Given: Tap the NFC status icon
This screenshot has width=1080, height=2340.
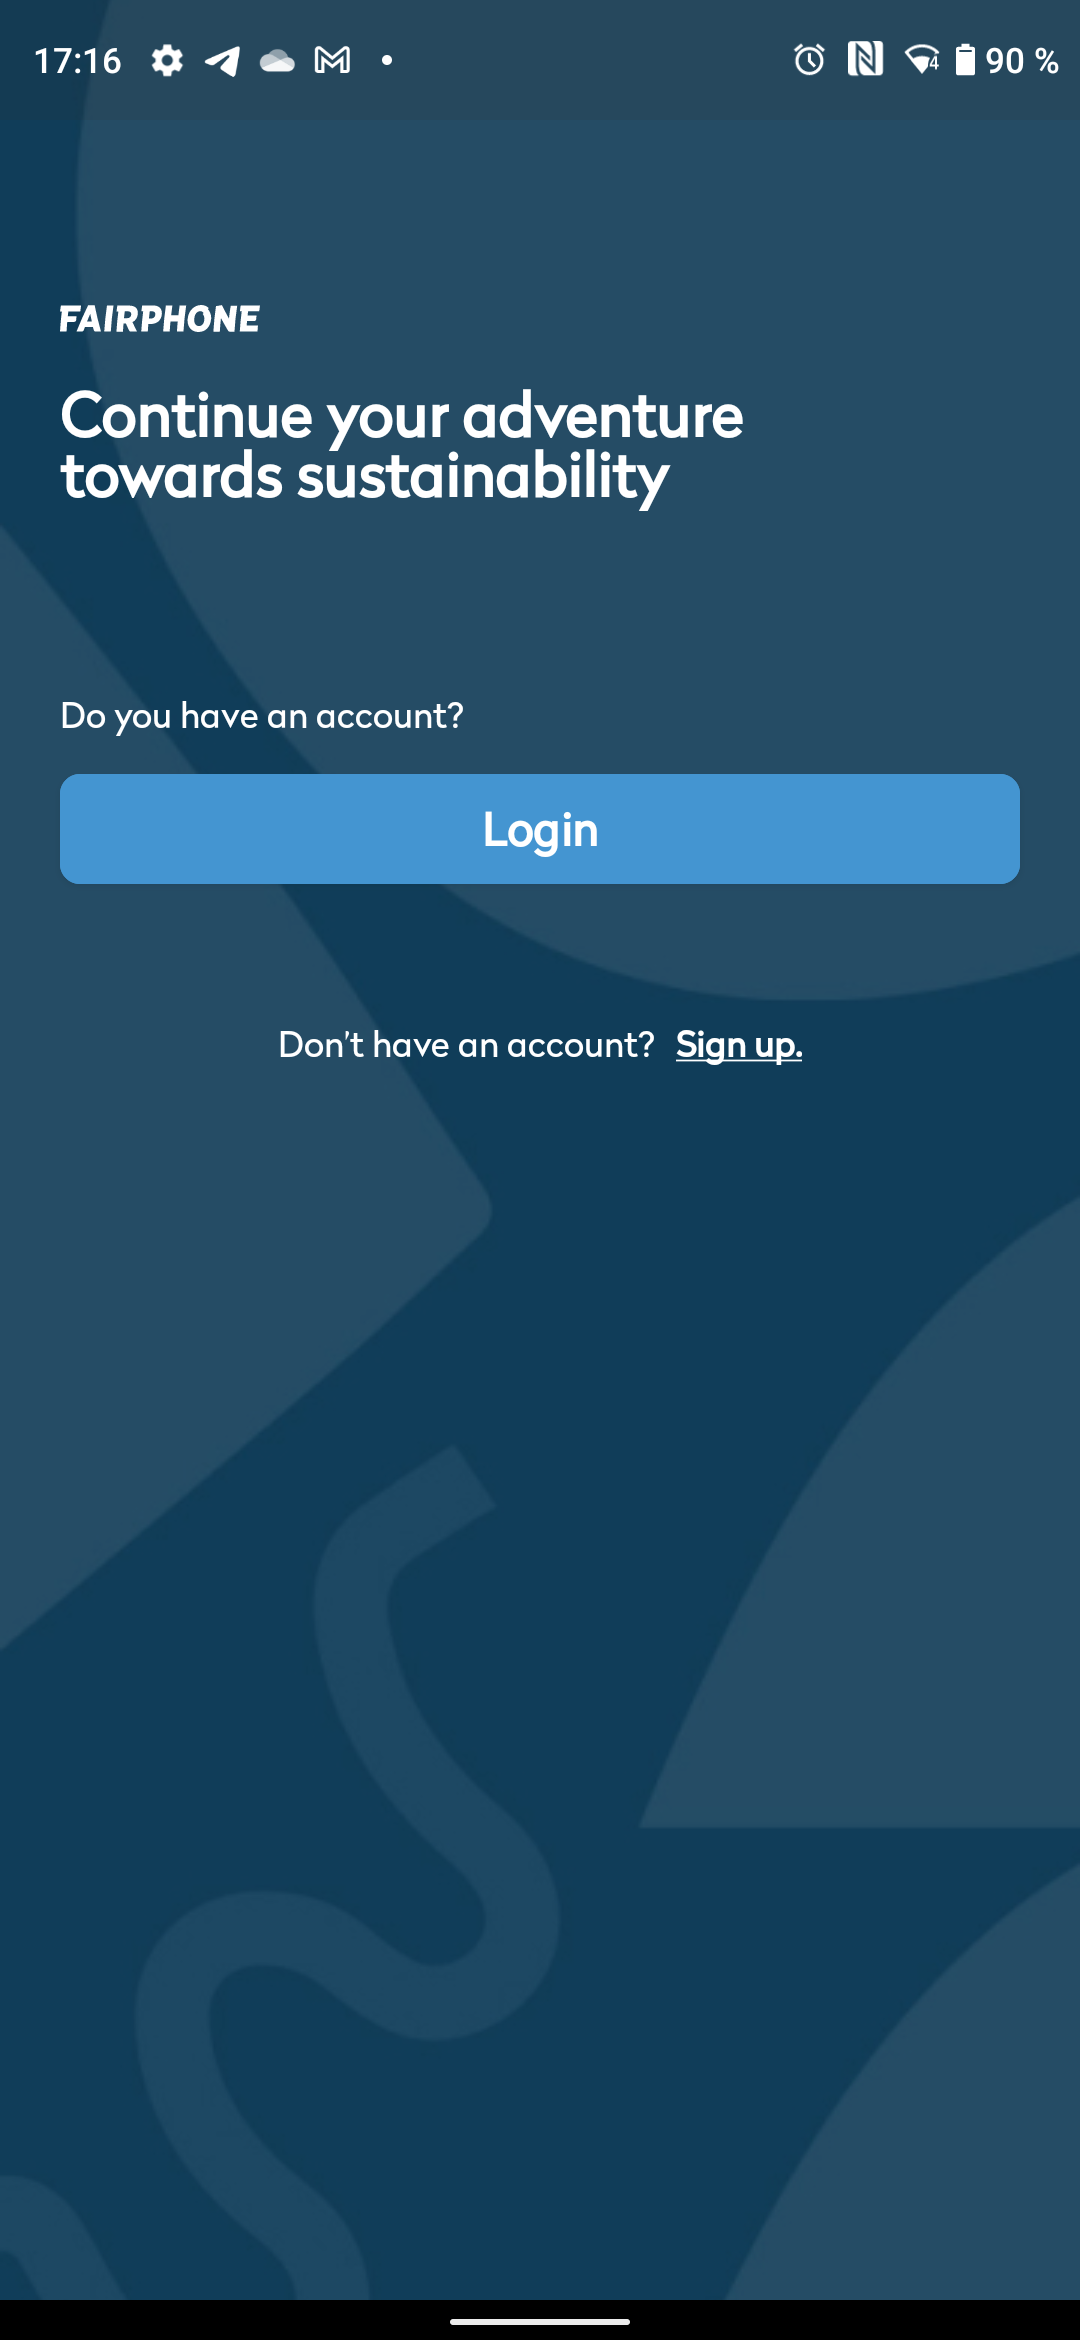Looking at the screenshot, I should tap(865, 60).
